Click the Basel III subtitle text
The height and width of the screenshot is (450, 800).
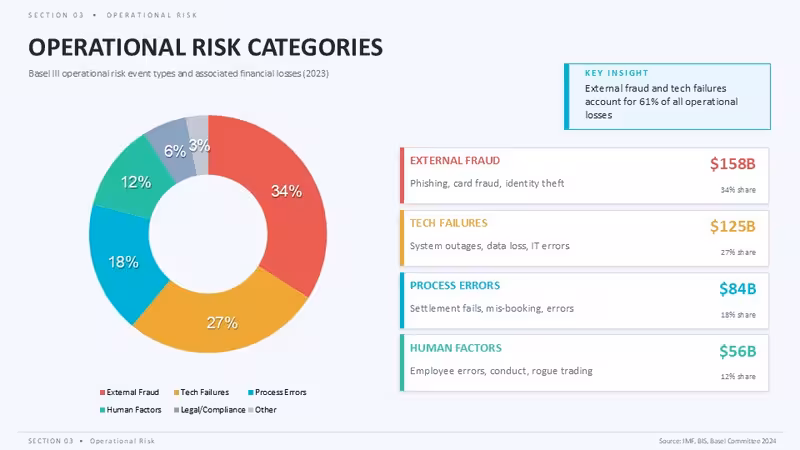point(179,73)
